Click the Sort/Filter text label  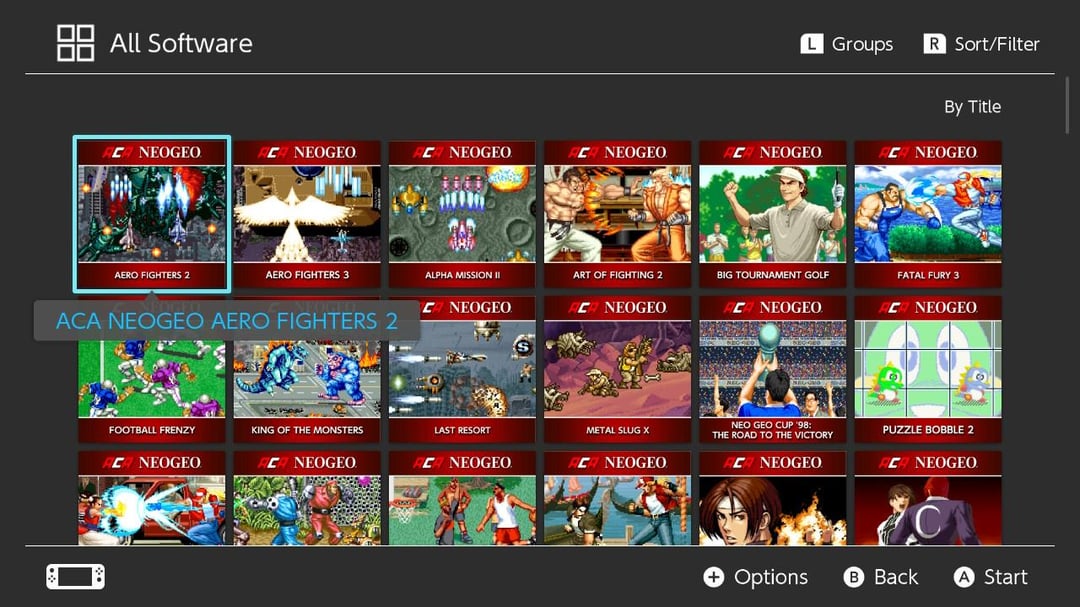click(997, 44)
